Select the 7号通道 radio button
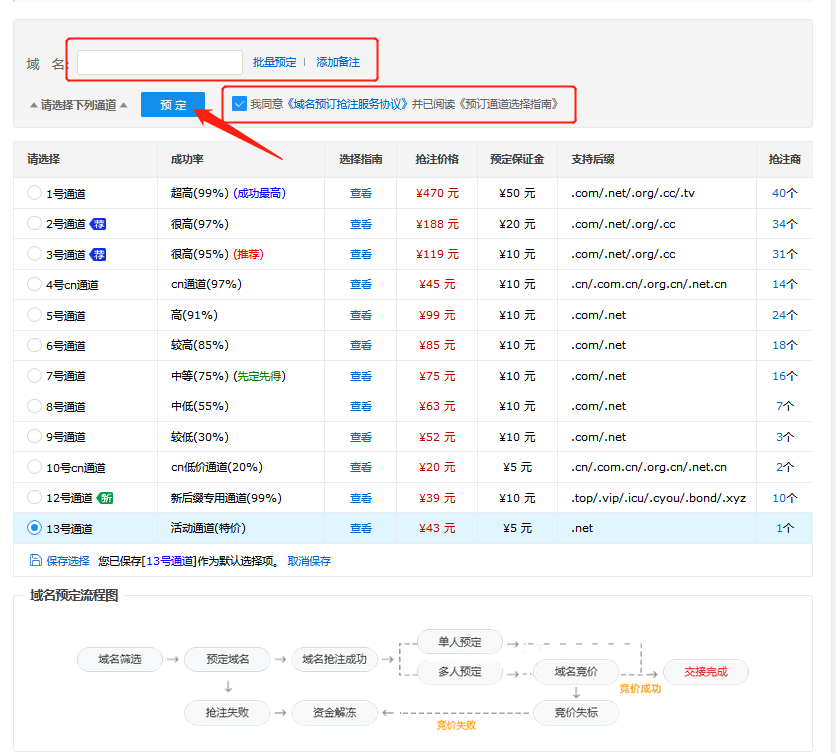Viewport: 836px width, 753px height. tap(34, 375)
